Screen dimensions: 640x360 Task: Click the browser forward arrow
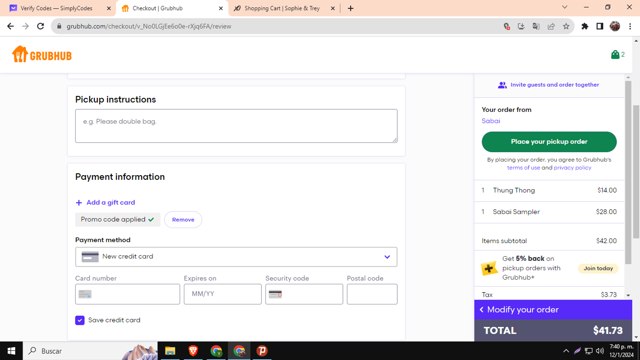[x=25, y=26]
